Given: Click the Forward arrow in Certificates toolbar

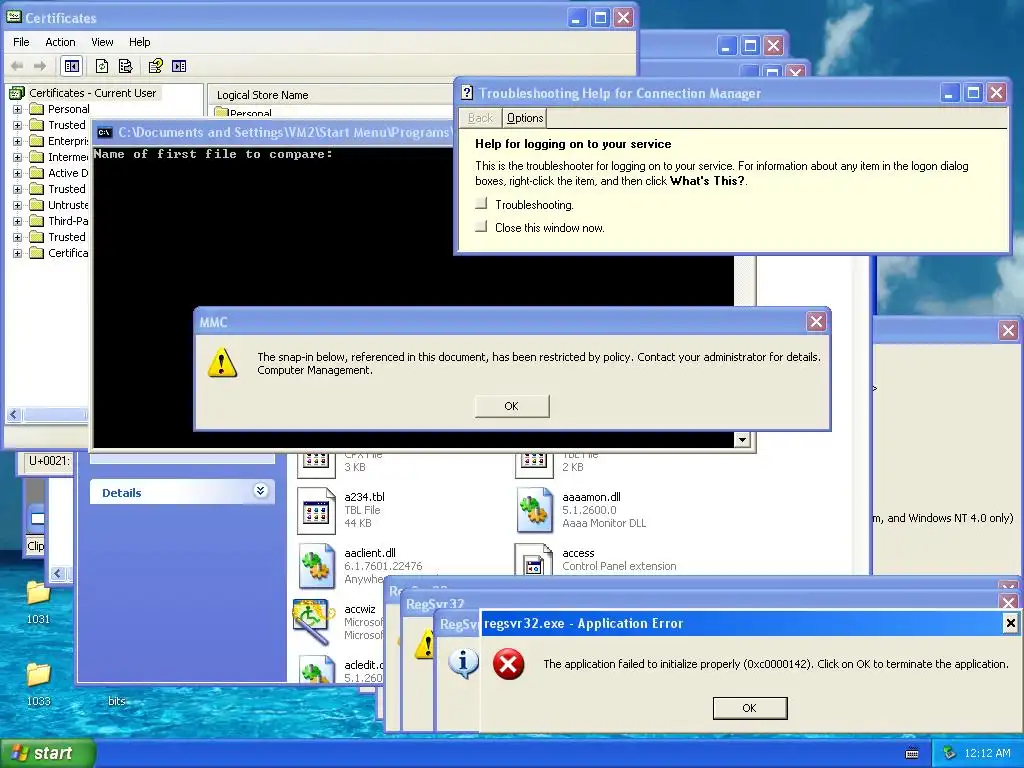Looking at the screenshot, I should click(40, 66).
